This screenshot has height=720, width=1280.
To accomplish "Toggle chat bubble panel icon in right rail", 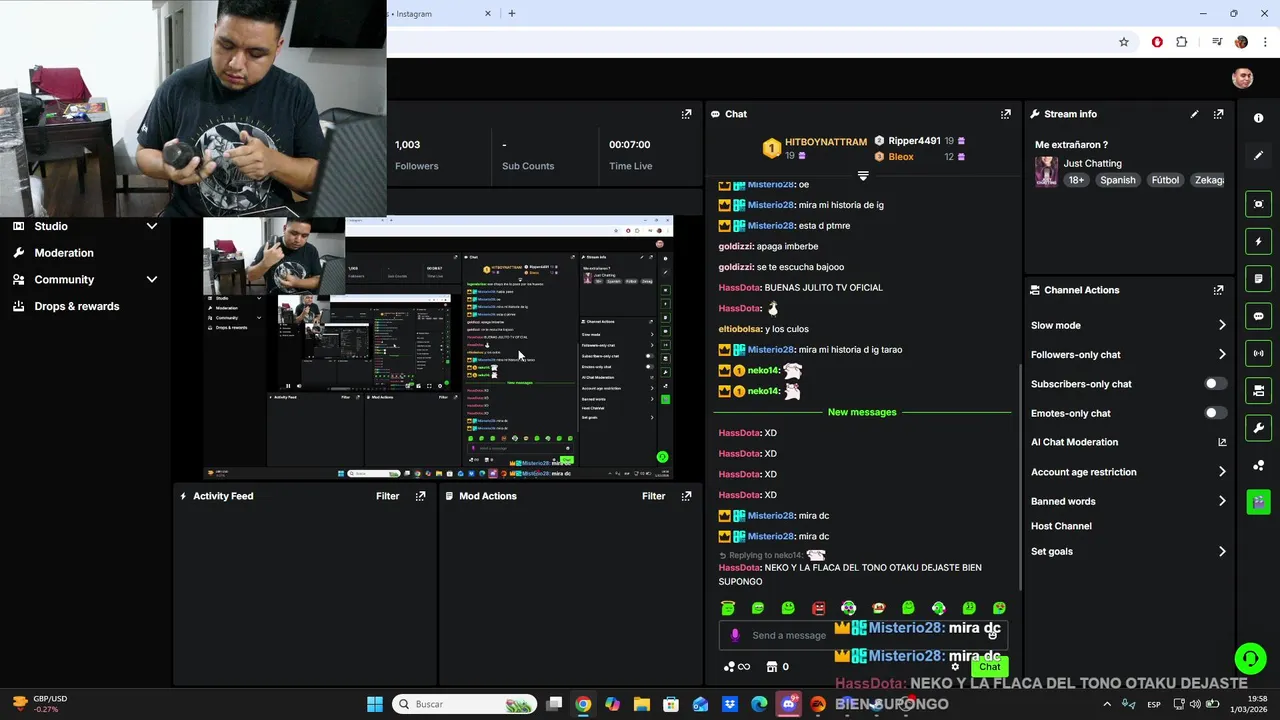I will click(x=1258, y=316).
